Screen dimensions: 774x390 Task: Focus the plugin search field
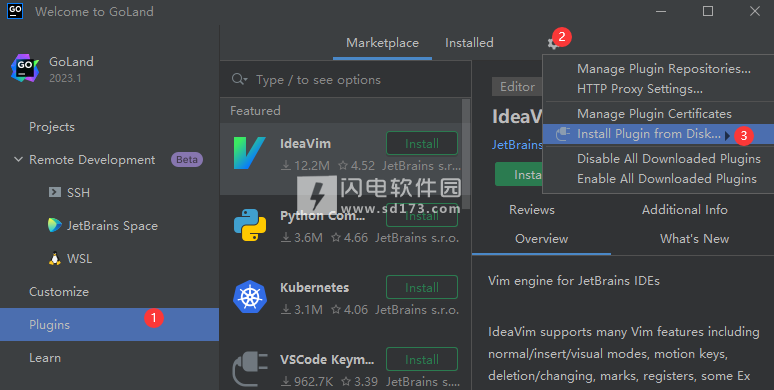point(346,79)
